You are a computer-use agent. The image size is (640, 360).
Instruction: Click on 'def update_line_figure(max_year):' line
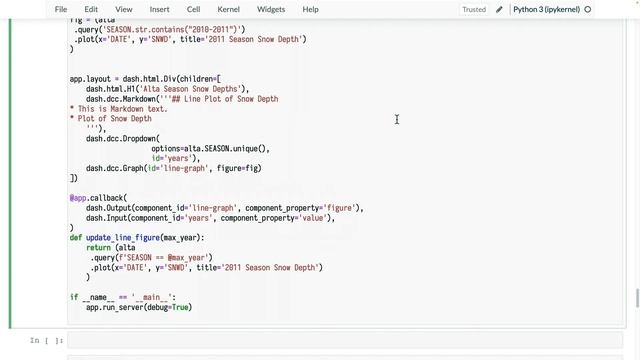tap(137, 238)
